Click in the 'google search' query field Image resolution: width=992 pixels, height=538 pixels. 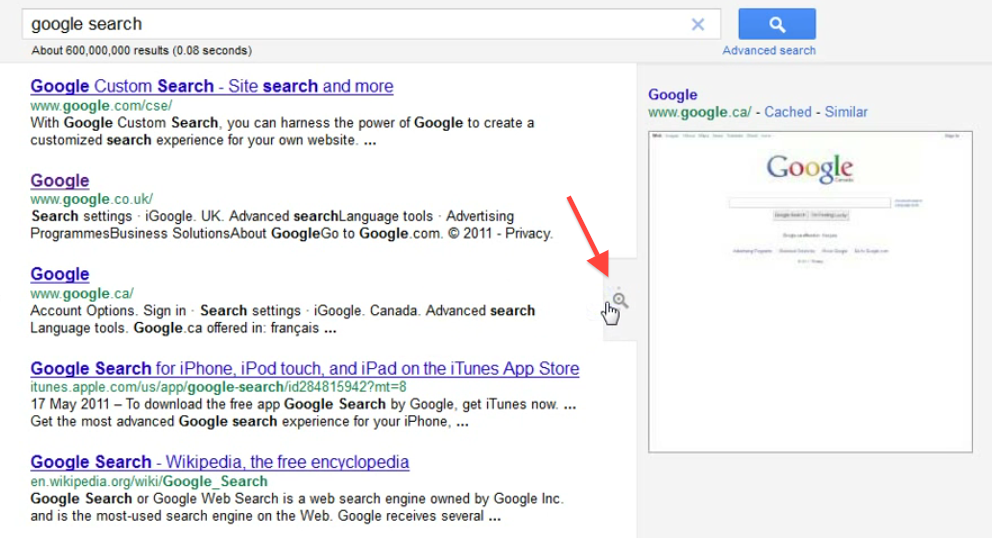click(350, 24)
